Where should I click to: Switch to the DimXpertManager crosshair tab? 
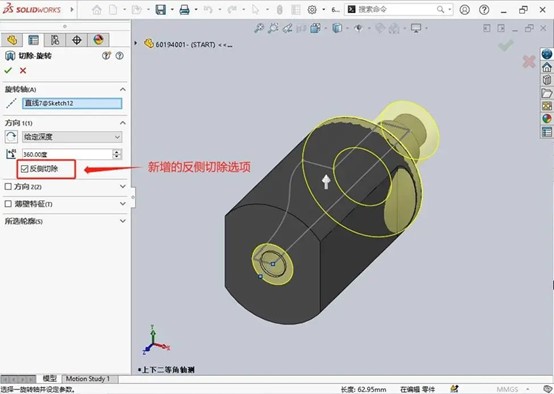point(77,40)
